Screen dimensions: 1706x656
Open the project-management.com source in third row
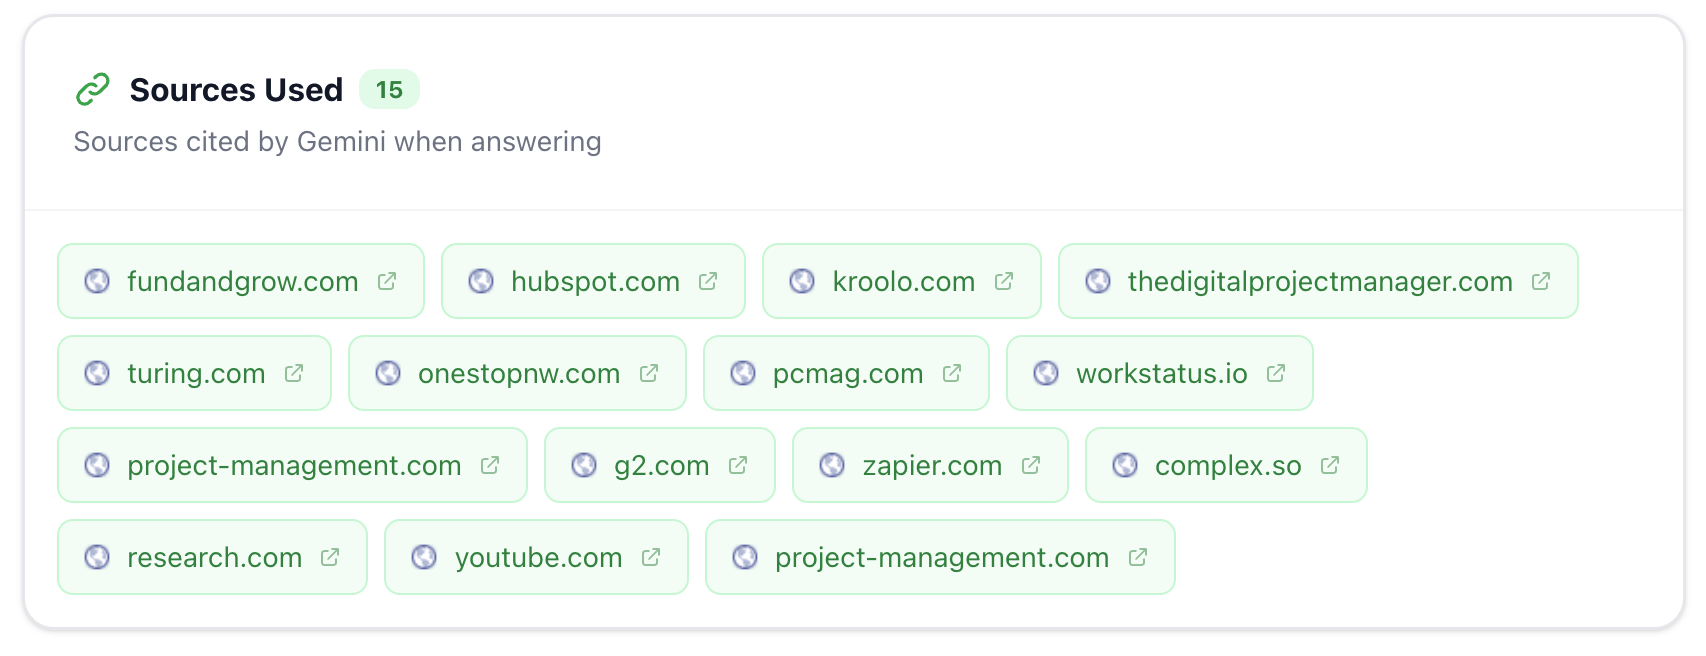[x=292, y=464]
